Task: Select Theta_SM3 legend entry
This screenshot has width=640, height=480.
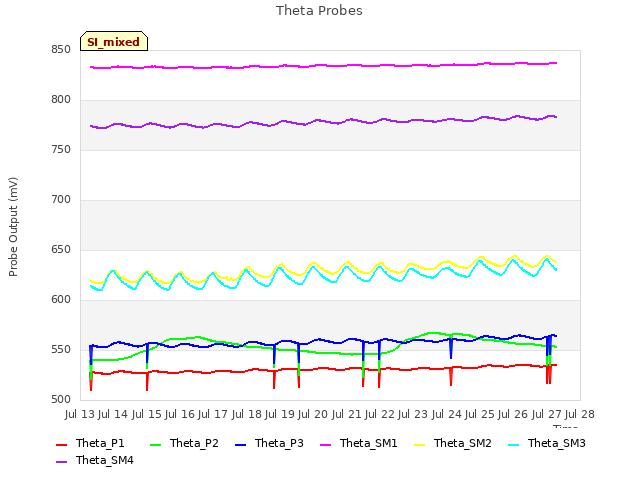Action: coord(547,443)
